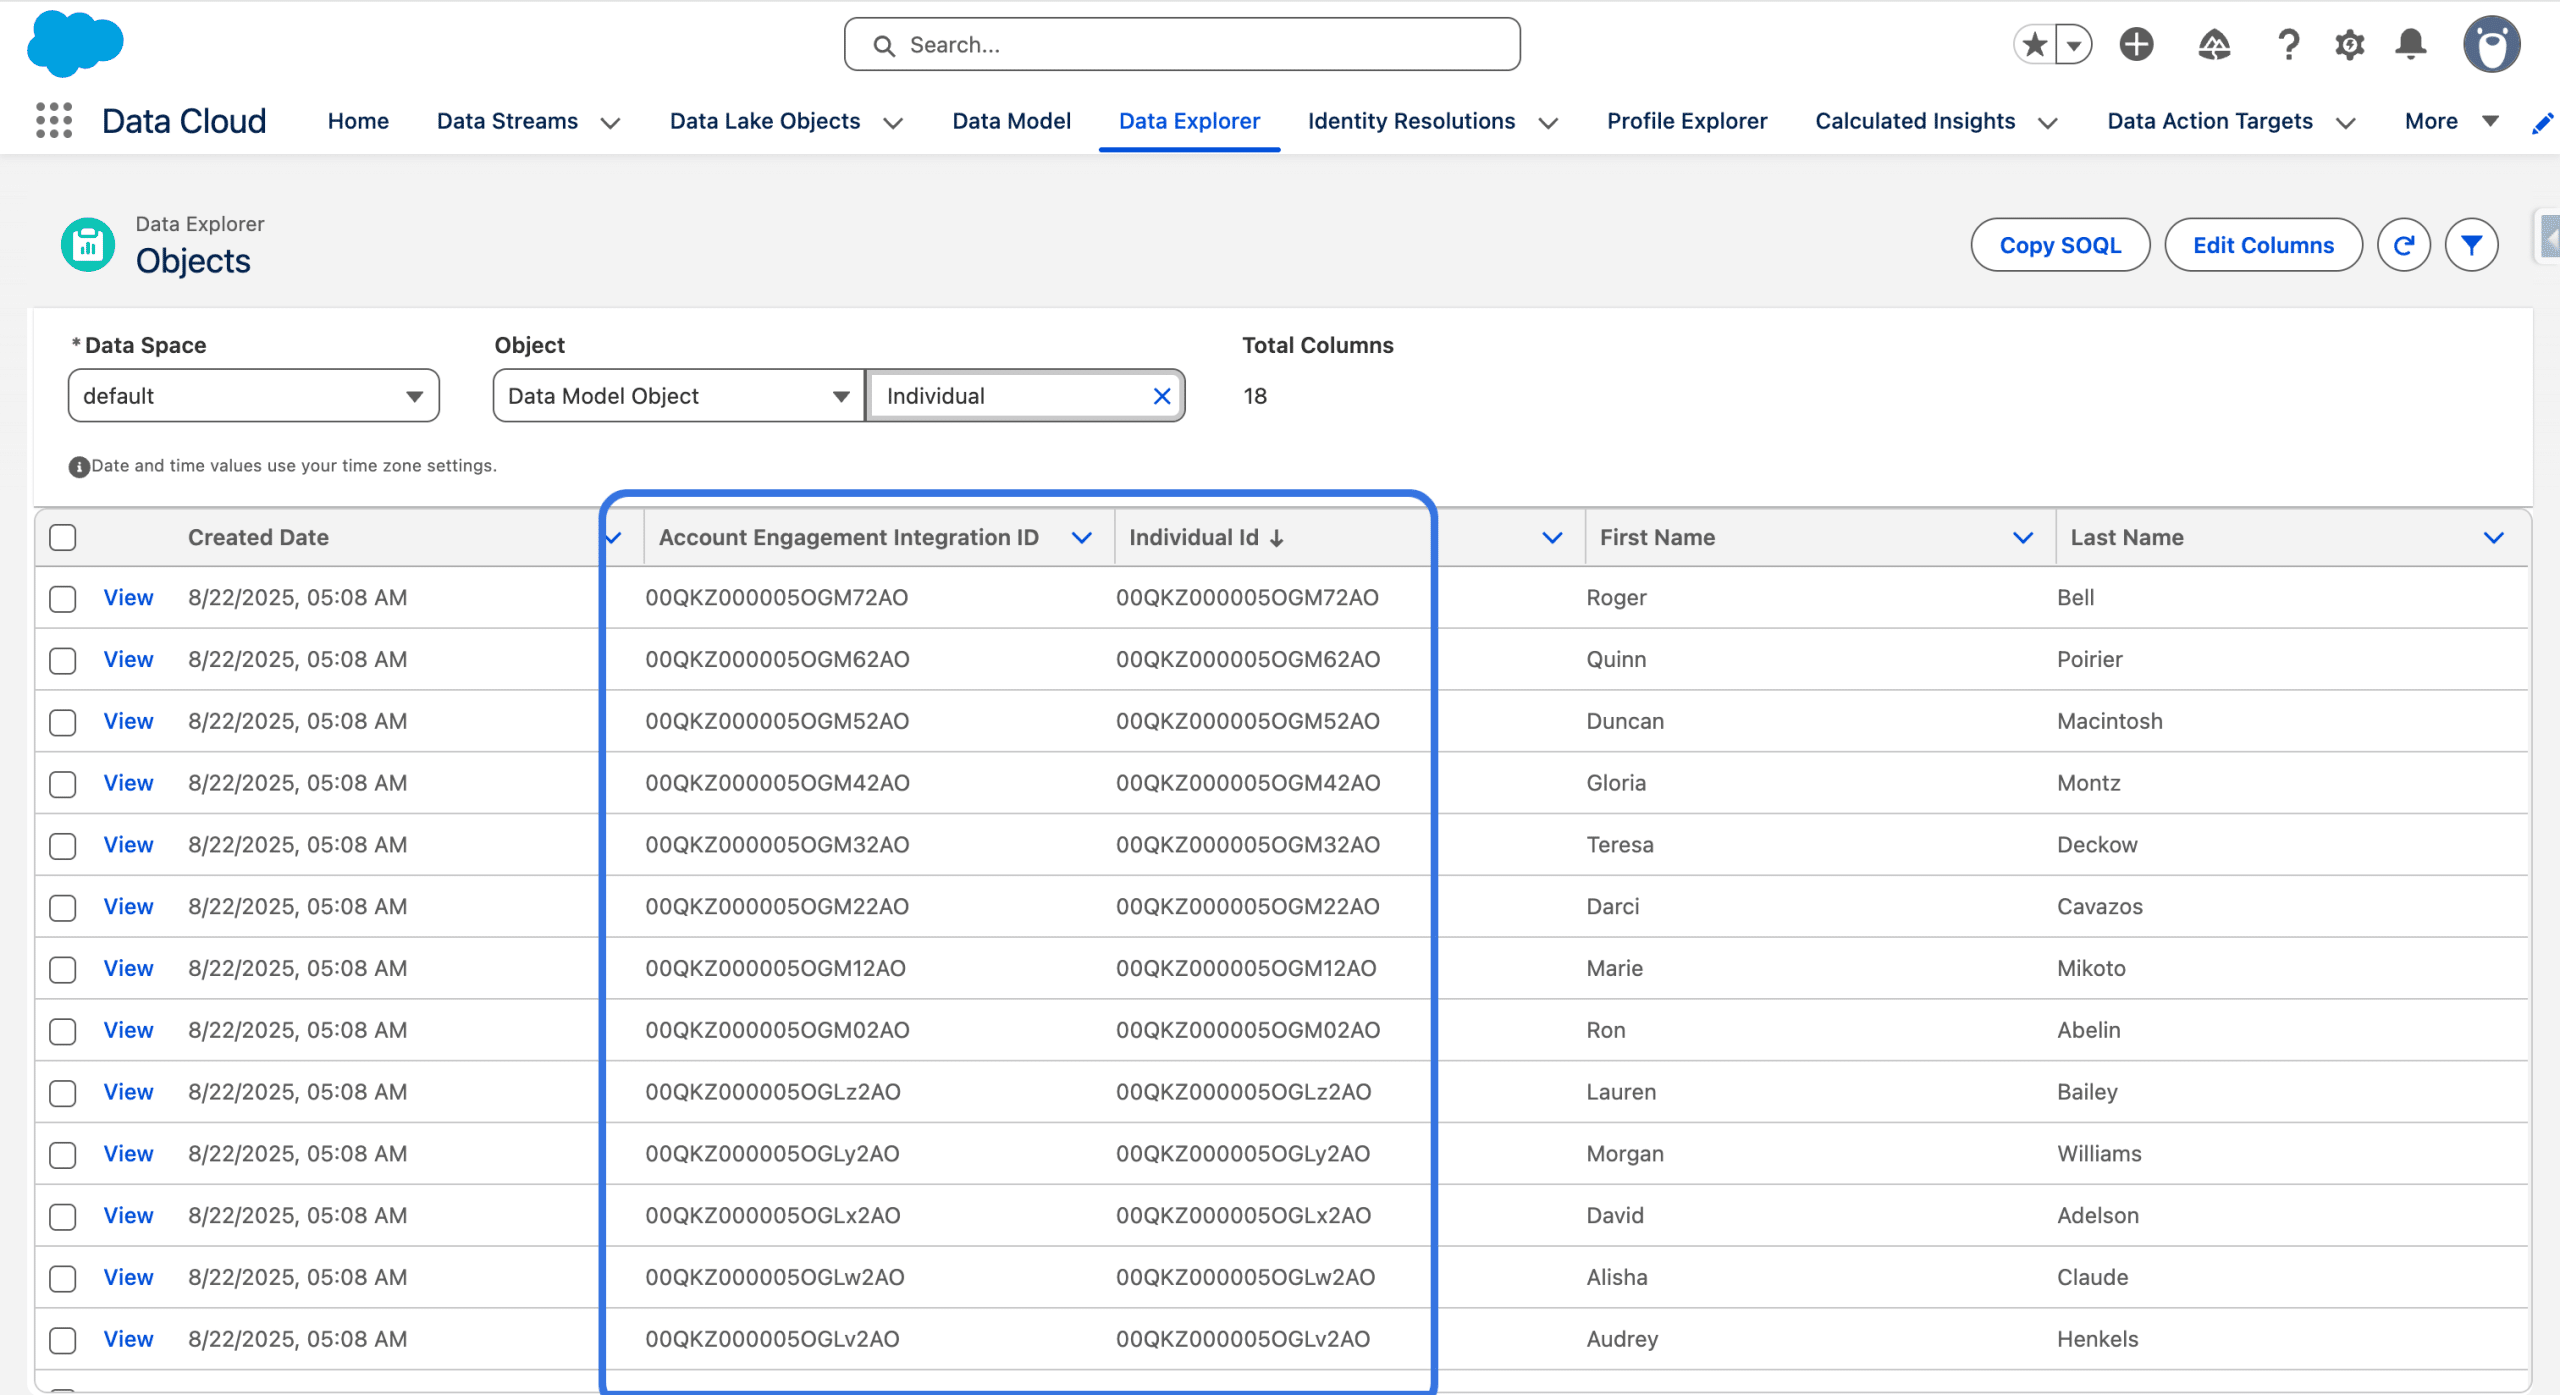Image resolution: width=2560 pixels, height=1395 pixels.
Task: Select the Gloria Montz row checkbox
Action: [x=63, y=784]
